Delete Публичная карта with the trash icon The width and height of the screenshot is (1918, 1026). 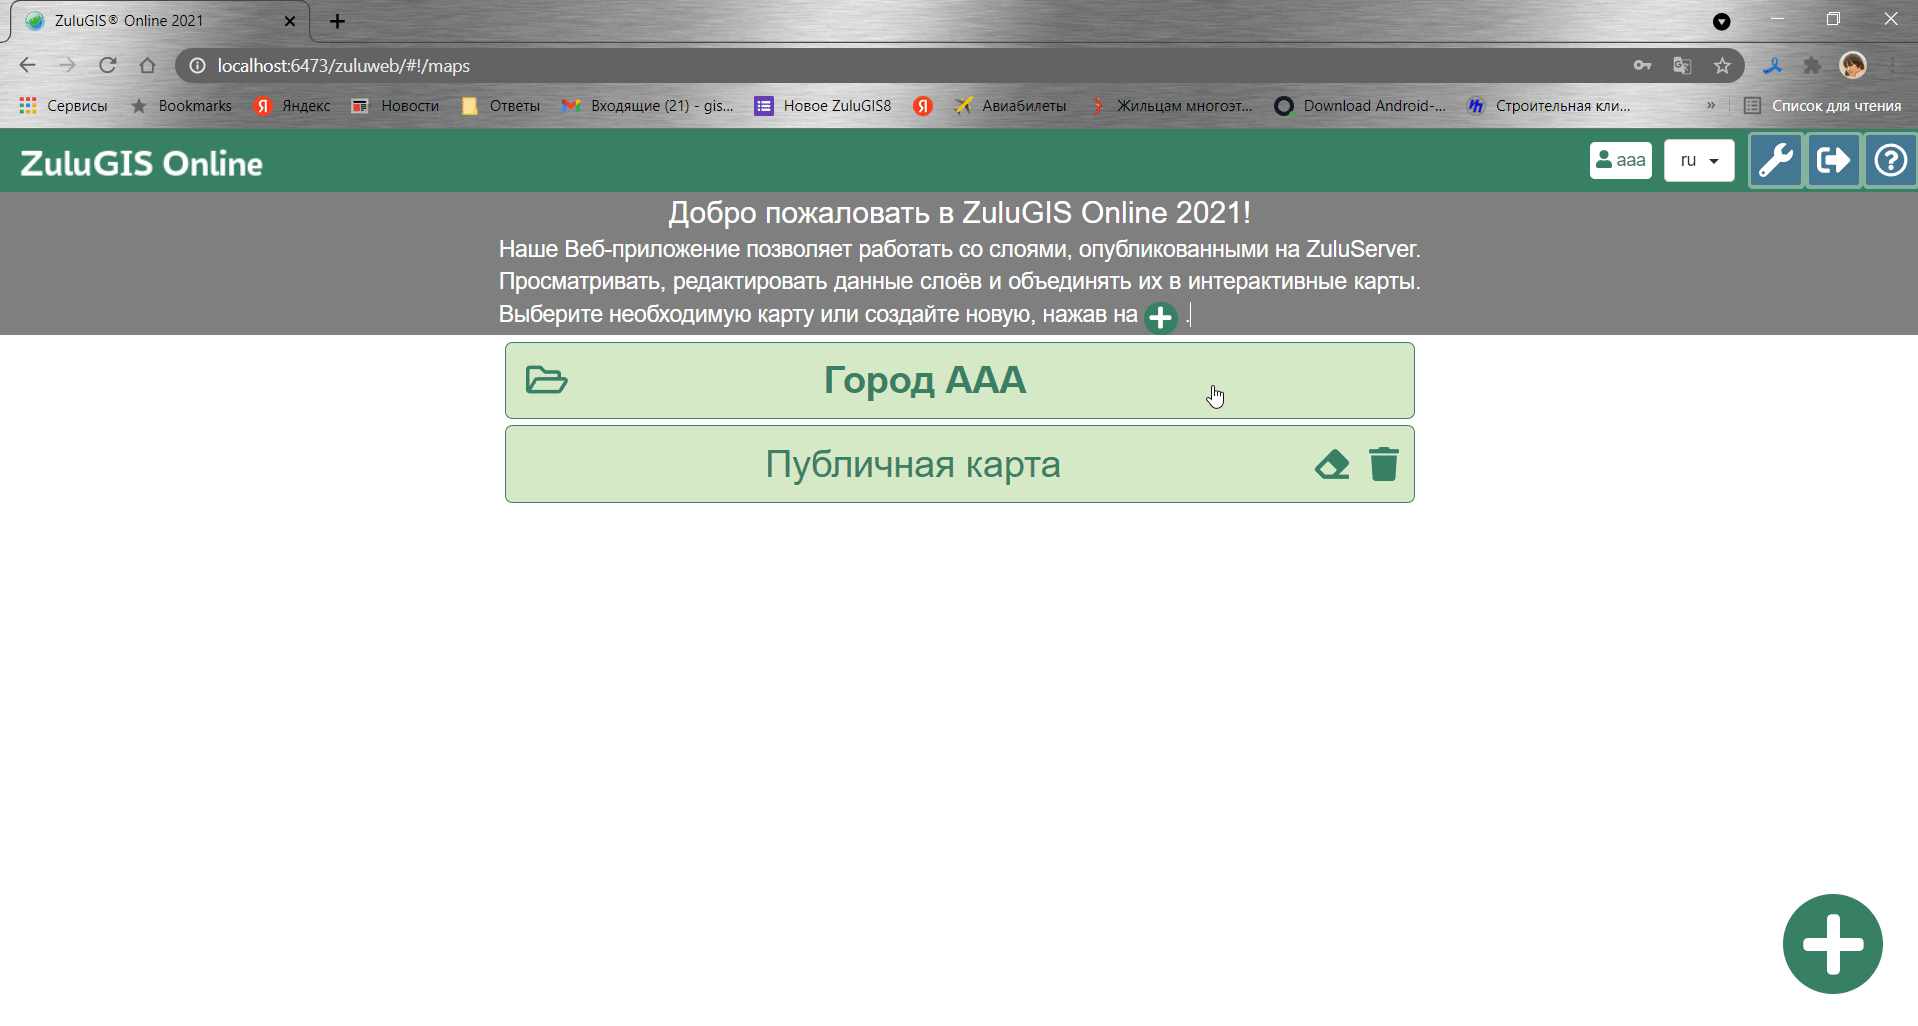pyautogui.click(x=1384, y=464)
